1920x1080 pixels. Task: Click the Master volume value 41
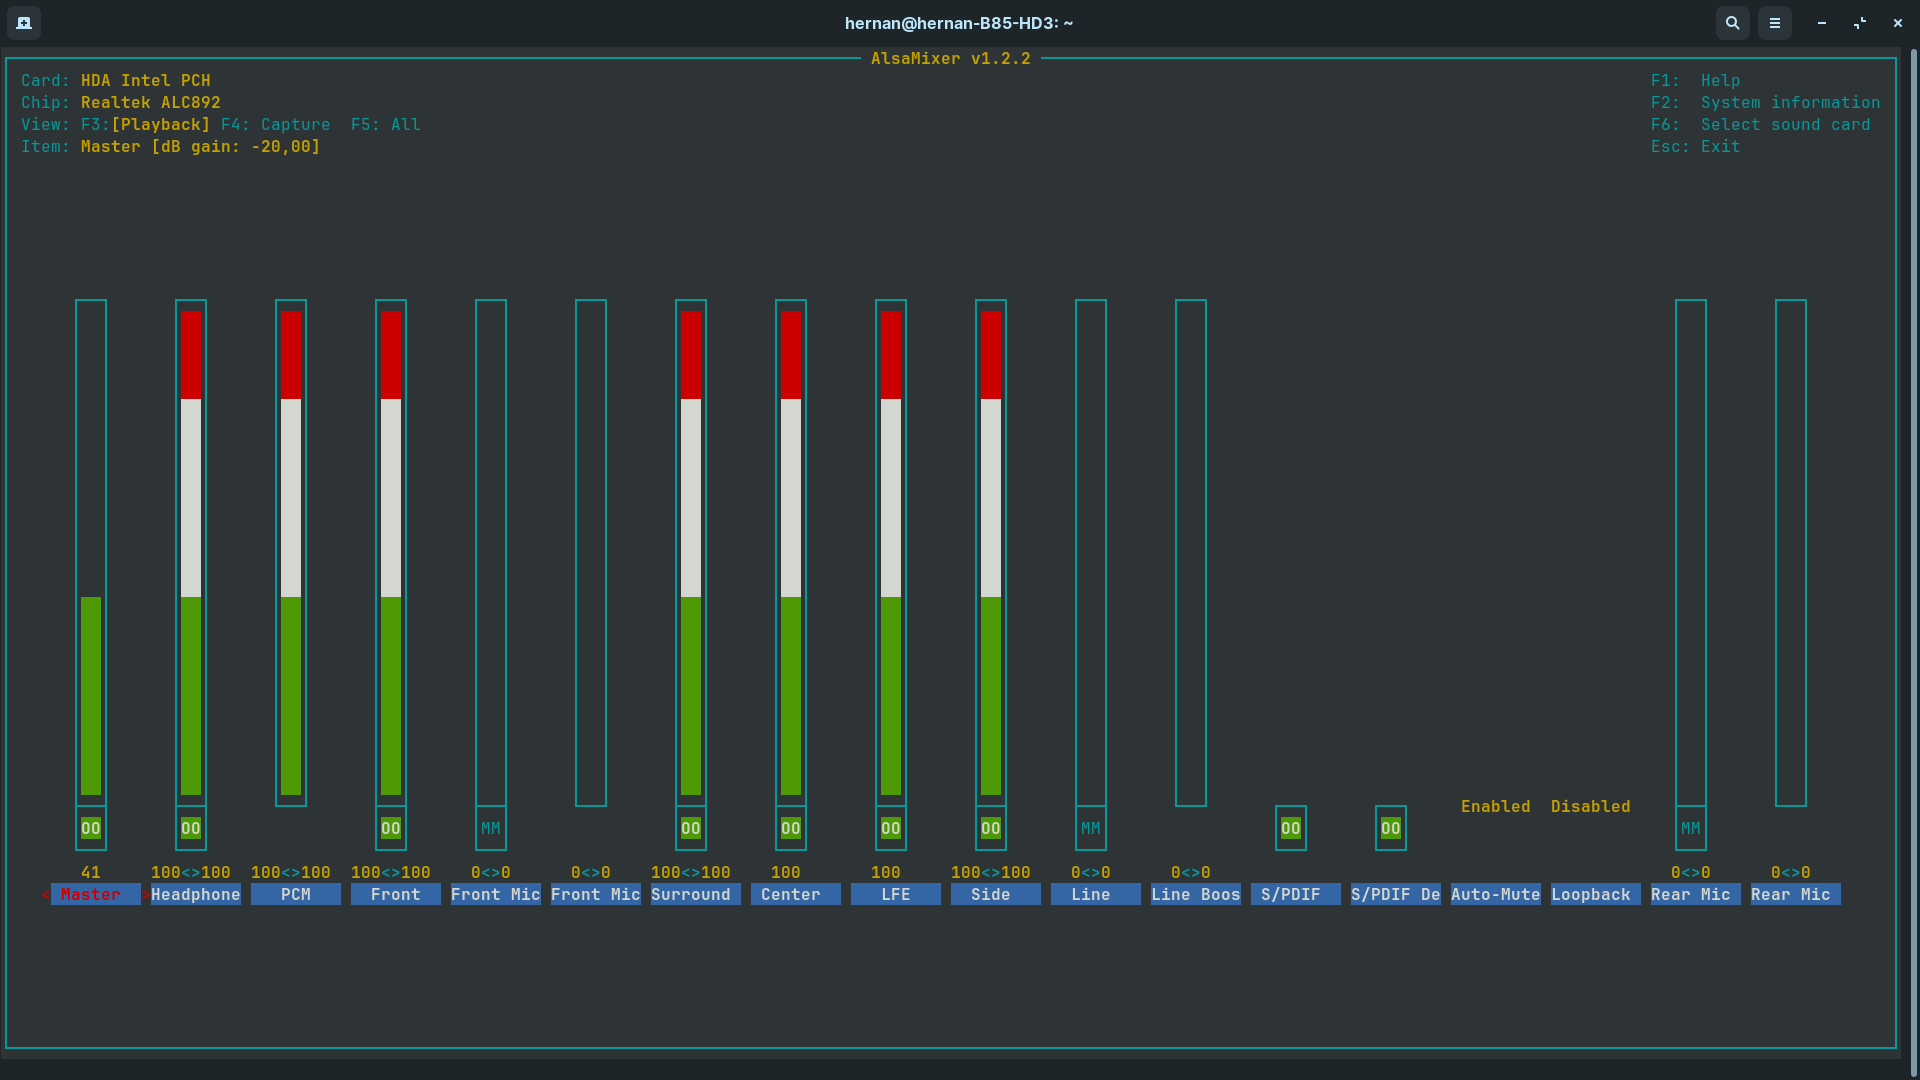(x=91, y=872)
